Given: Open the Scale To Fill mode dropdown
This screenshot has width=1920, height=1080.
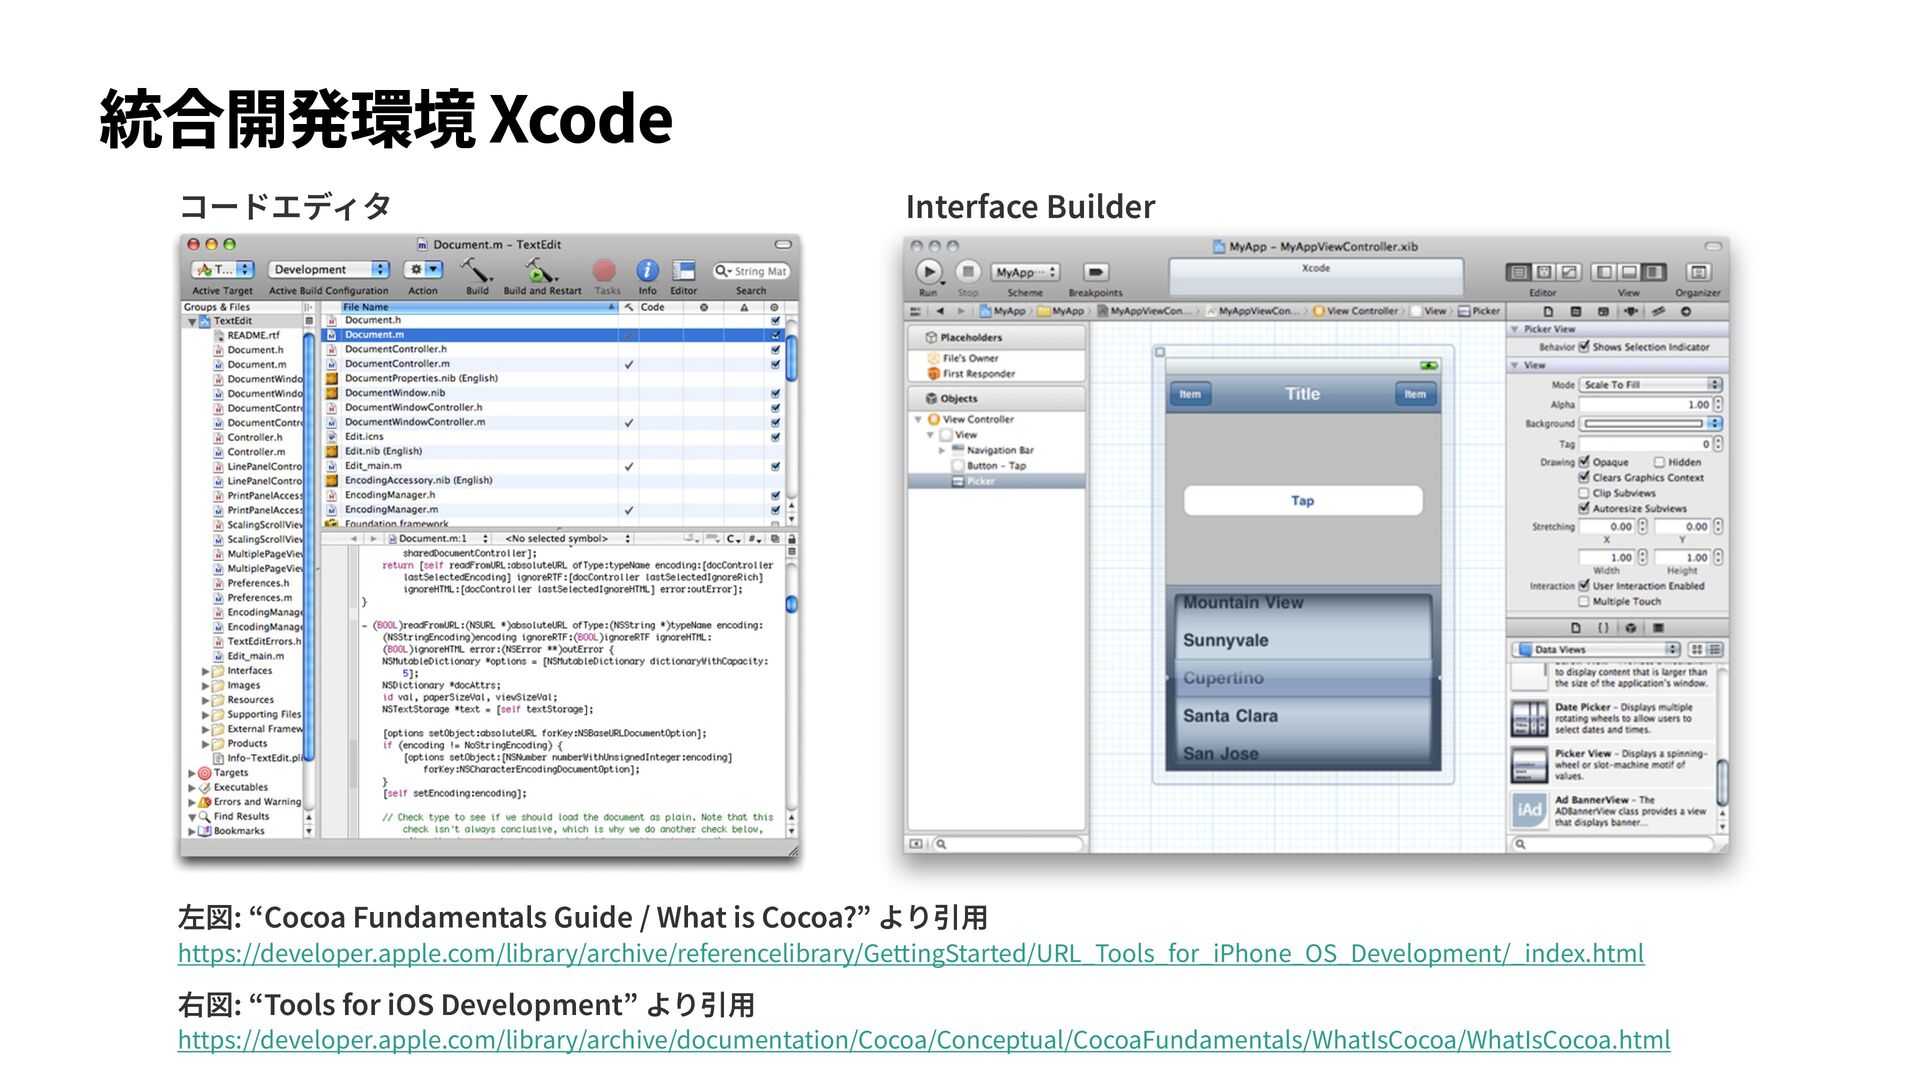Looking at the screenshot, I should click(1650, 385).
